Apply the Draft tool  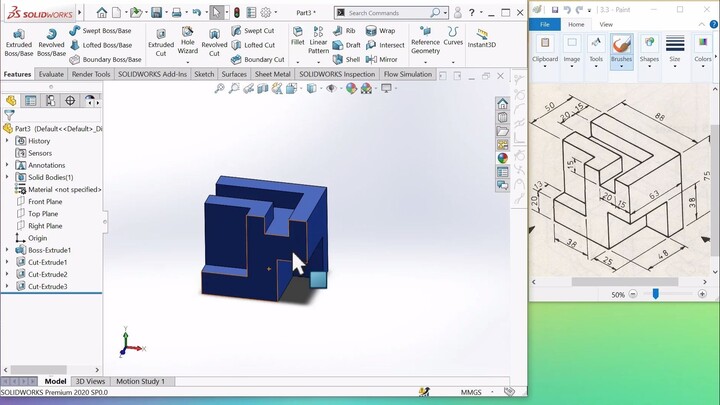click(x=347, y=45)
